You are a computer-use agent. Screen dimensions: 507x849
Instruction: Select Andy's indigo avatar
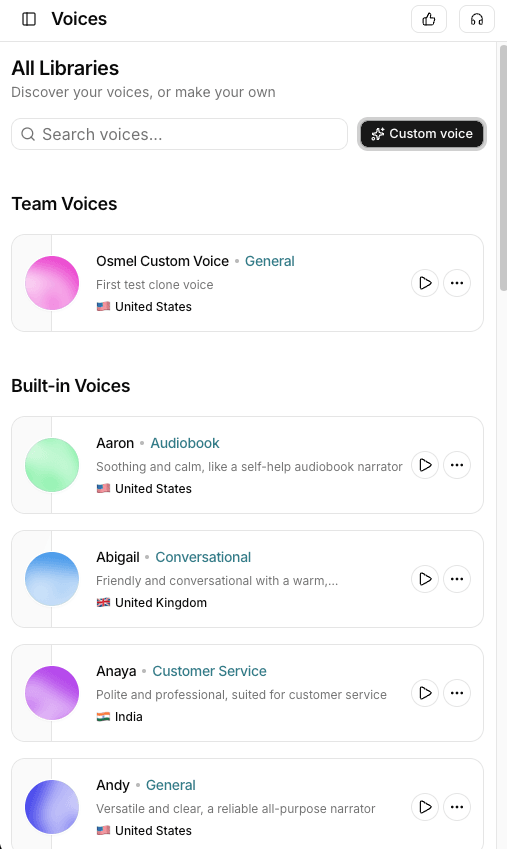point(52,807)
